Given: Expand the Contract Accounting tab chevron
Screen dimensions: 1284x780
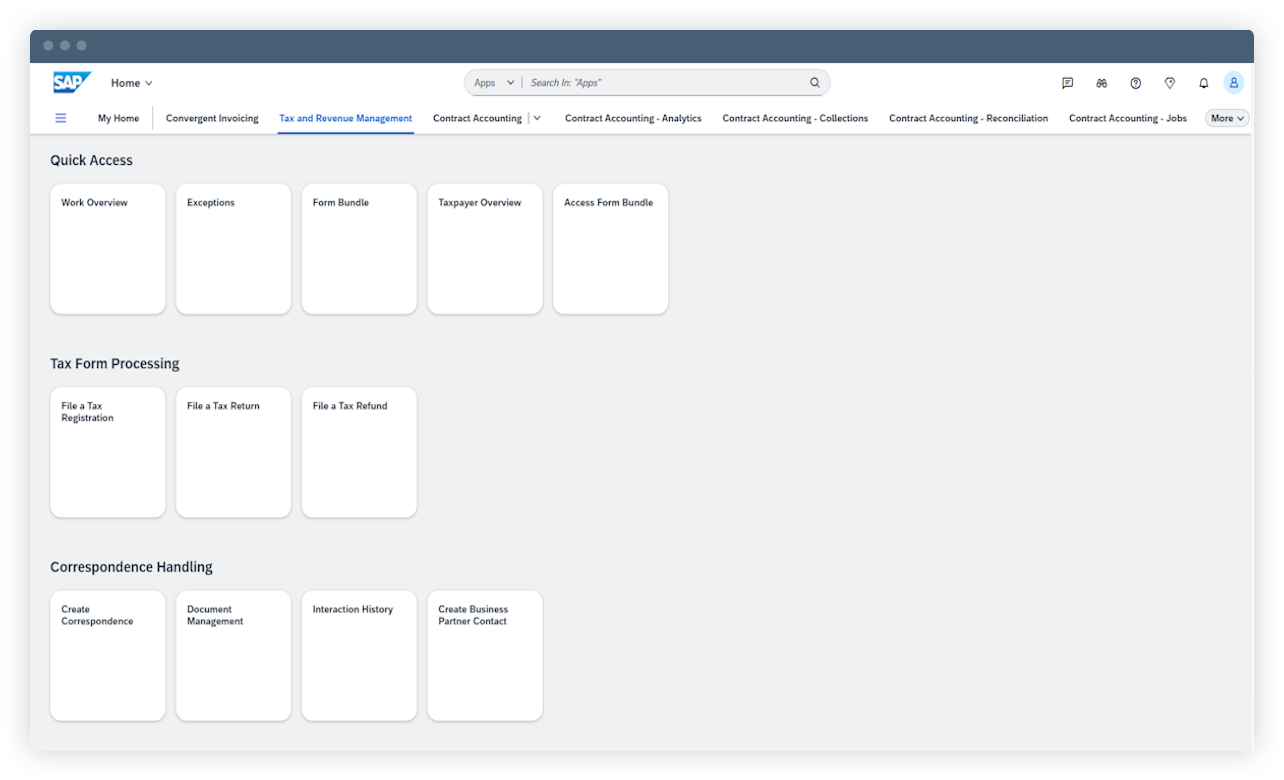Looking at the screenshot, I should 537,118.
